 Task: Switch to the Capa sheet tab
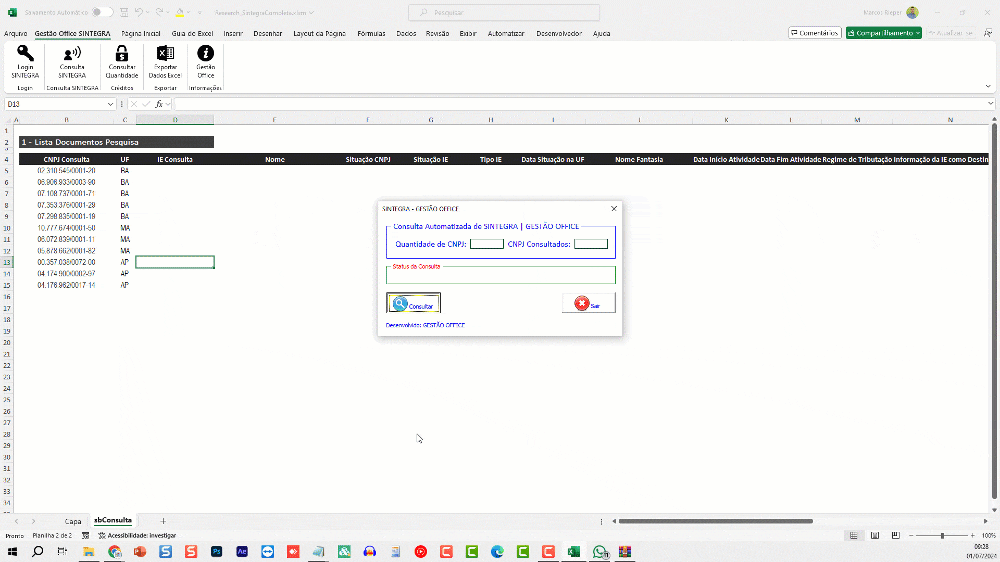[x=73, y=521]
